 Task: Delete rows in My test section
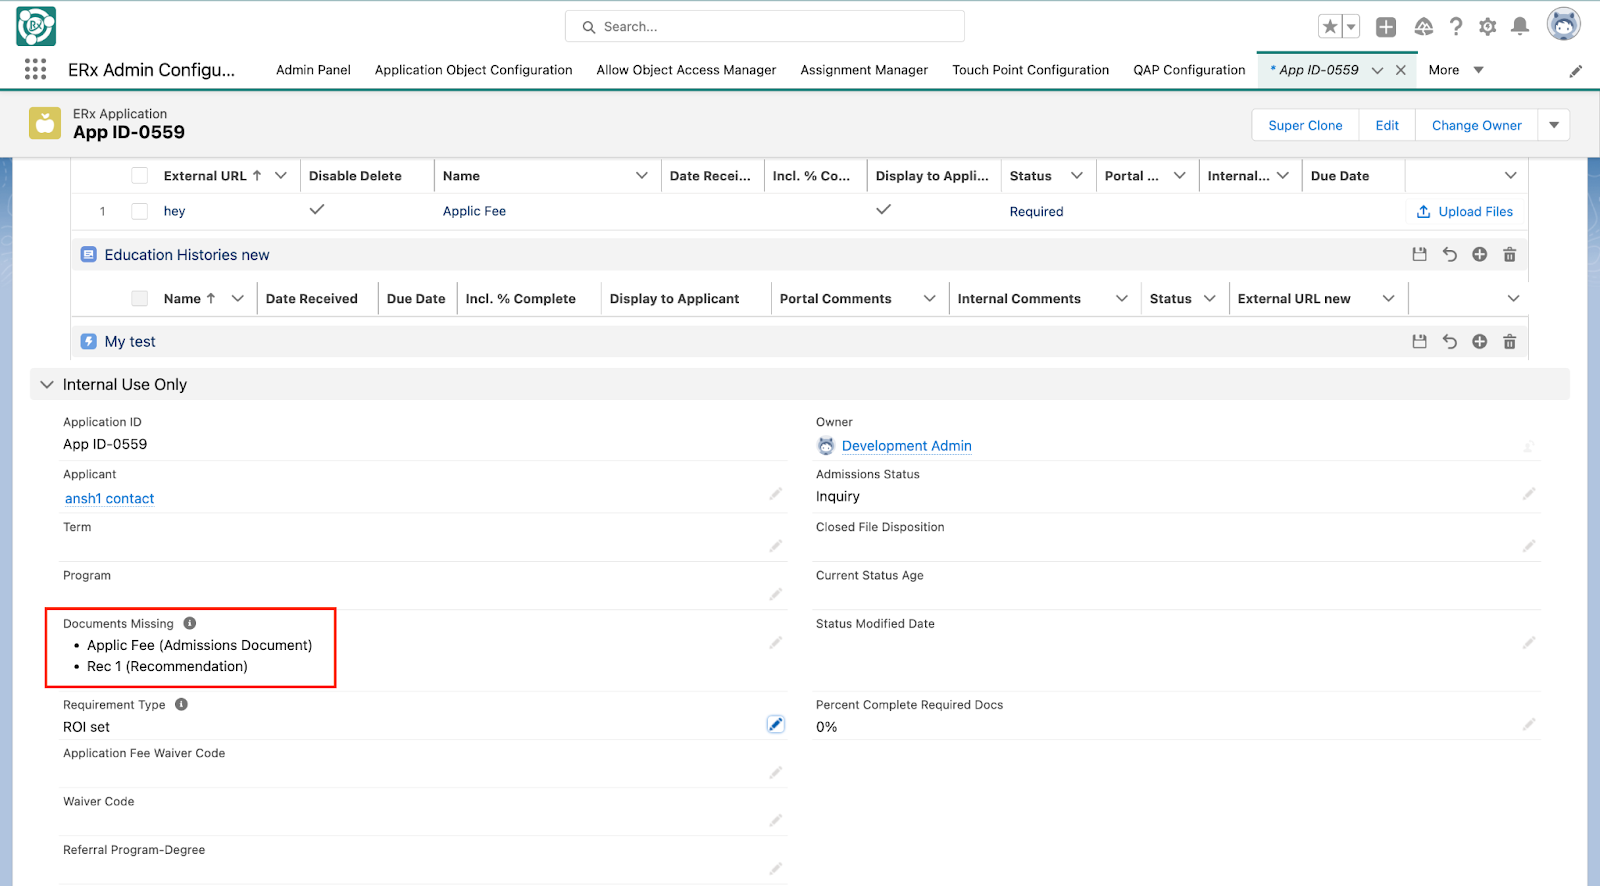(1510, 342)
